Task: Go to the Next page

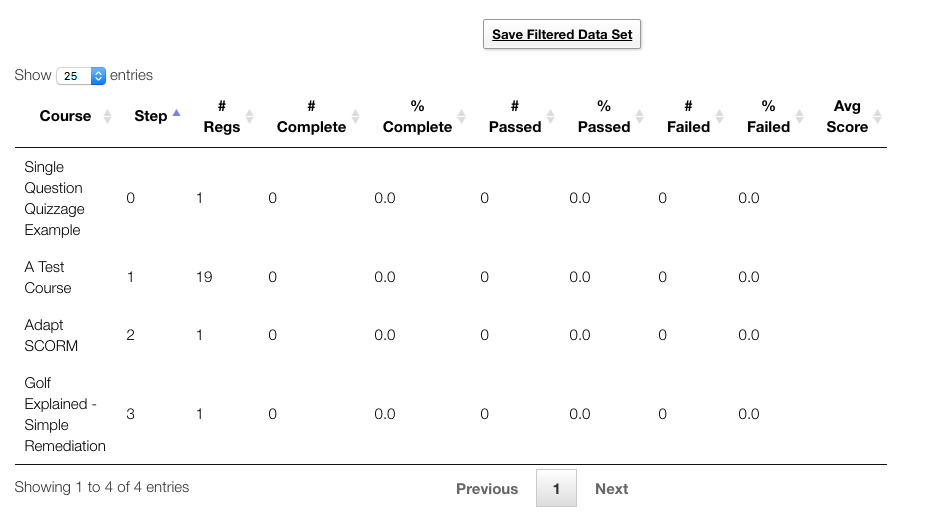Action: pyautogui.click(x=611, y=489)
